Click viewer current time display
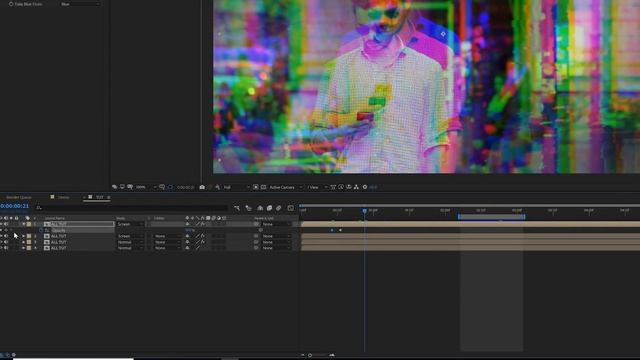This screenshot has height=360, width=640. coord(186,187)
